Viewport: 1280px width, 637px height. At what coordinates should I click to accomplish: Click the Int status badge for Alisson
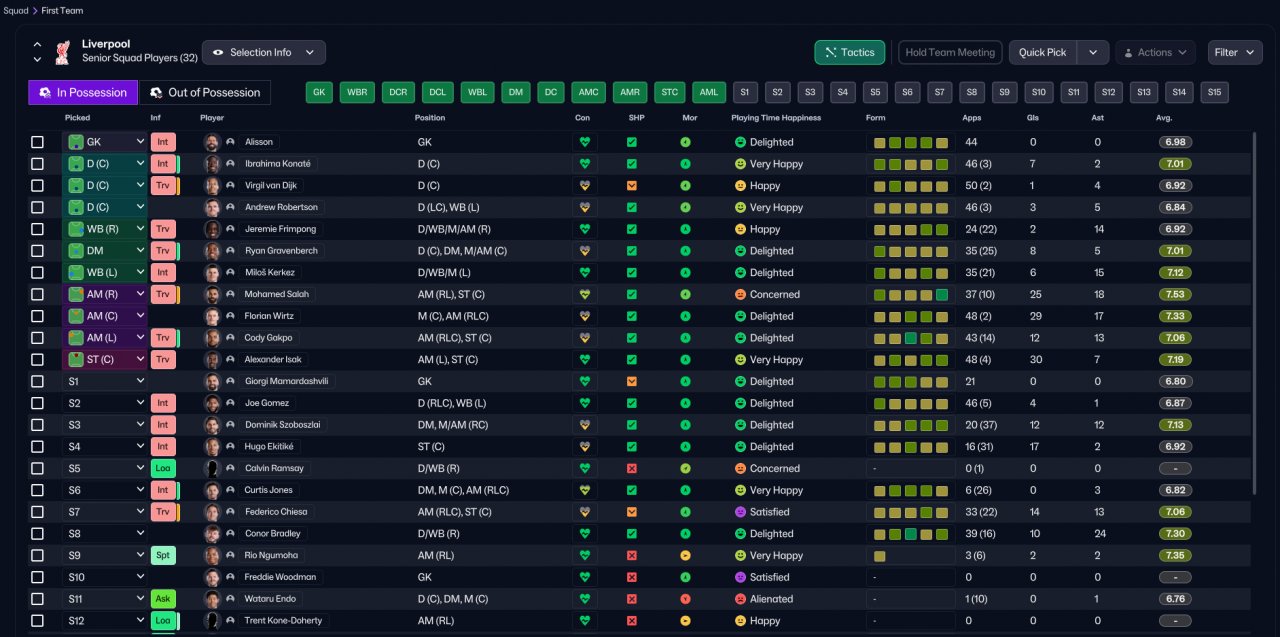coord(163,142)
